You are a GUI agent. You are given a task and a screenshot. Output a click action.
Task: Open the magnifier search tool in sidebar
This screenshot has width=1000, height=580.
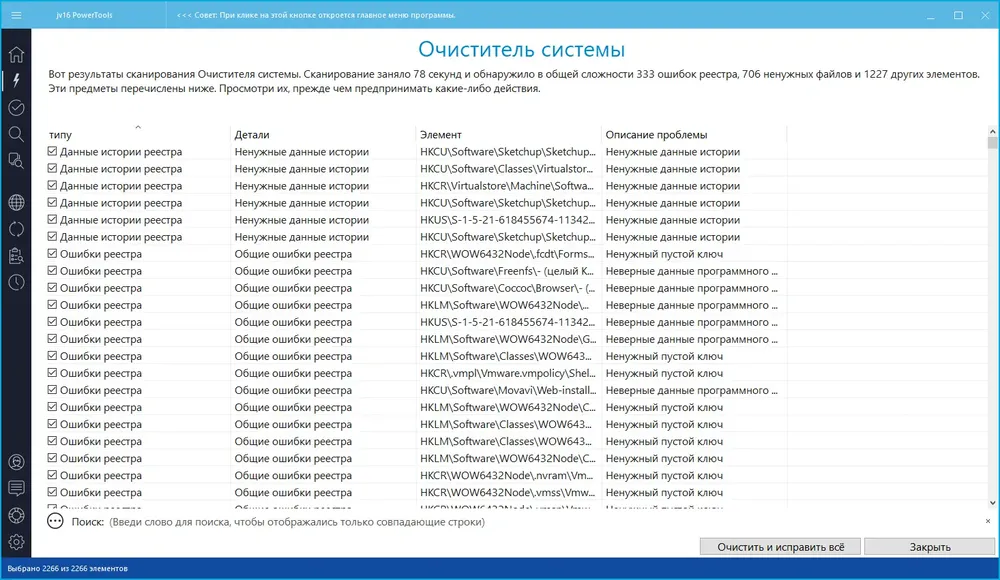tap(16, 134)
